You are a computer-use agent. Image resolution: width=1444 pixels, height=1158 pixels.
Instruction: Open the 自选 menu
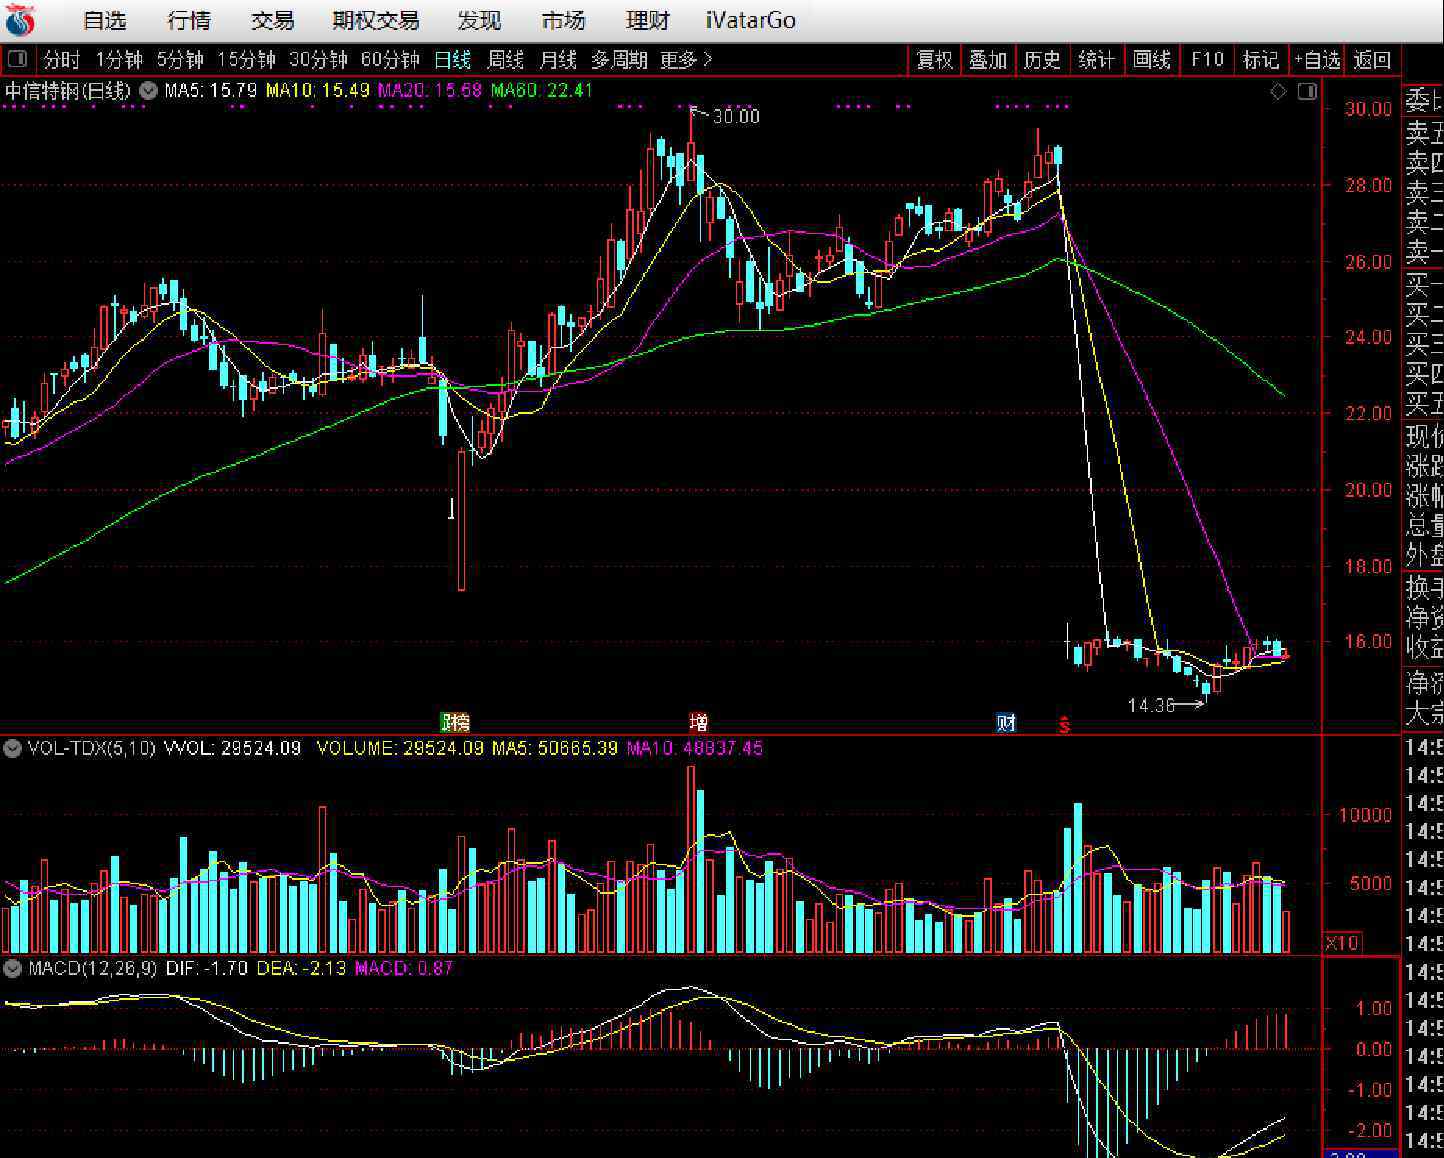[105, 21]
